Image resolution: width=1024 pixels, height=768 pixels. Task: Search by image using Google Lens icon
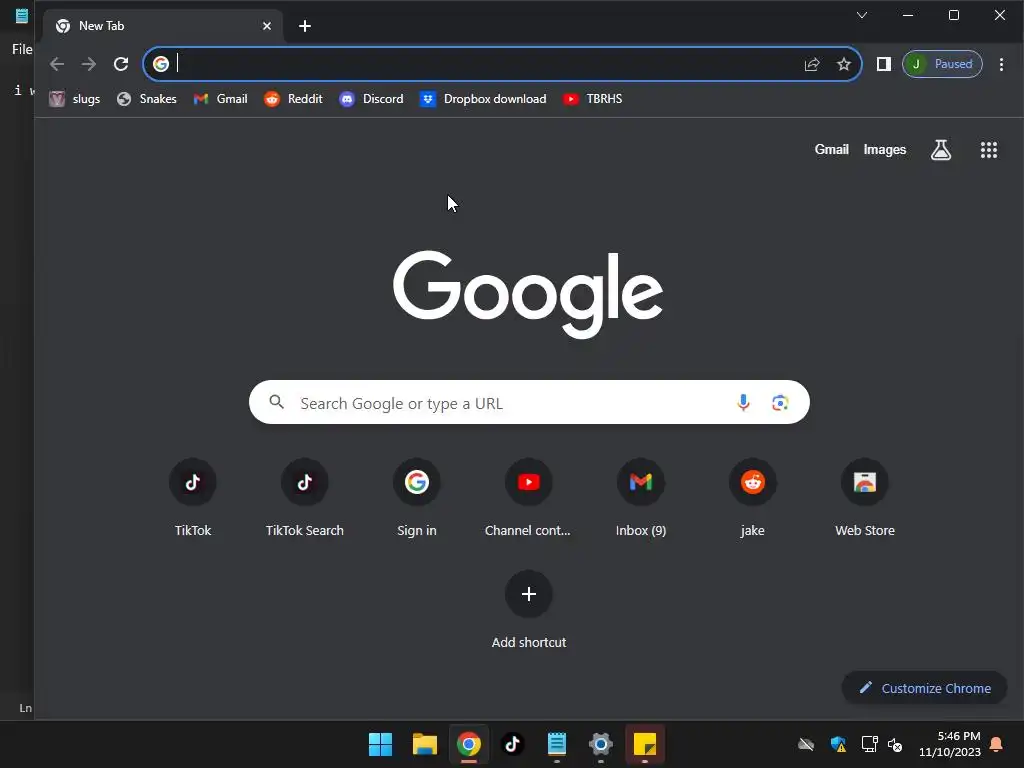pyautogui.click(x=780, y=402)
